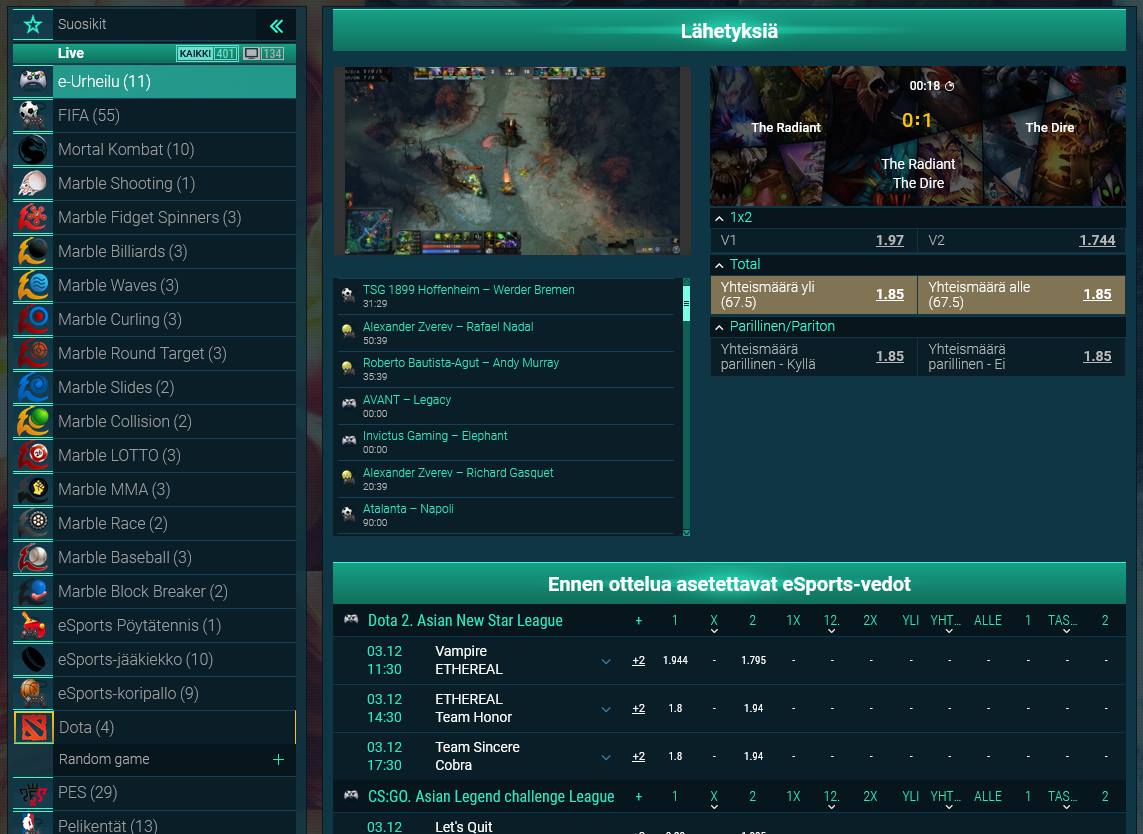Click the Suosikit star icon
This screenshot has width=1143, height=834.
(x=33, y=25)
